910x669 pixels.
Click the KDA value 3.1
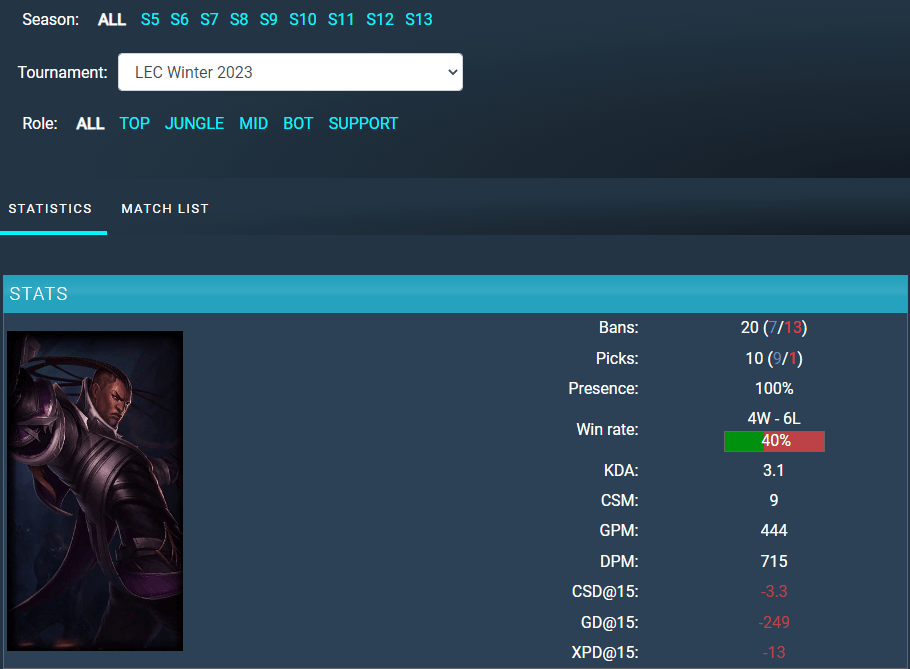(x=774, y=471)
